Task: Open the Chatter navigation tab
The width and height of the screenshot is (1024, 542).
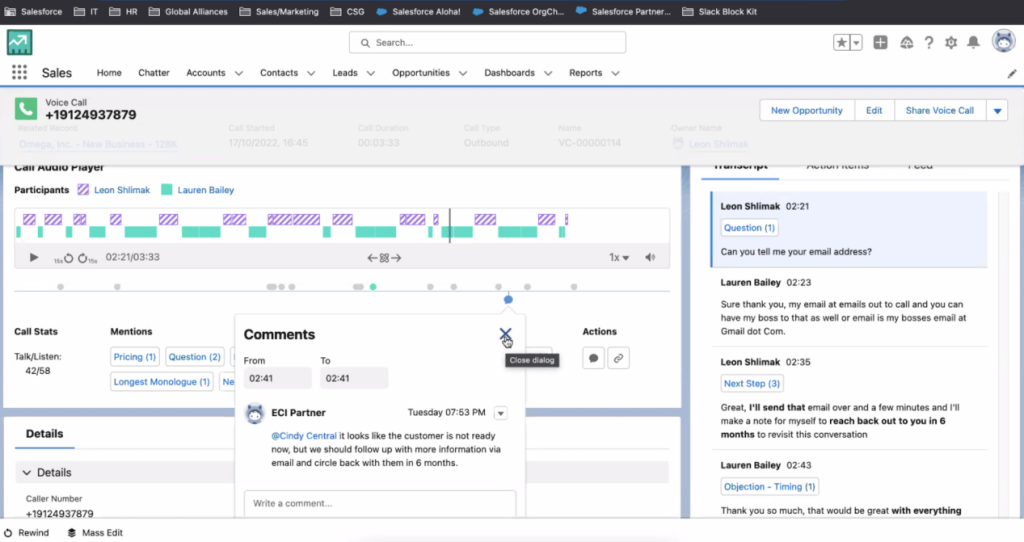Action: pos(154,73)
